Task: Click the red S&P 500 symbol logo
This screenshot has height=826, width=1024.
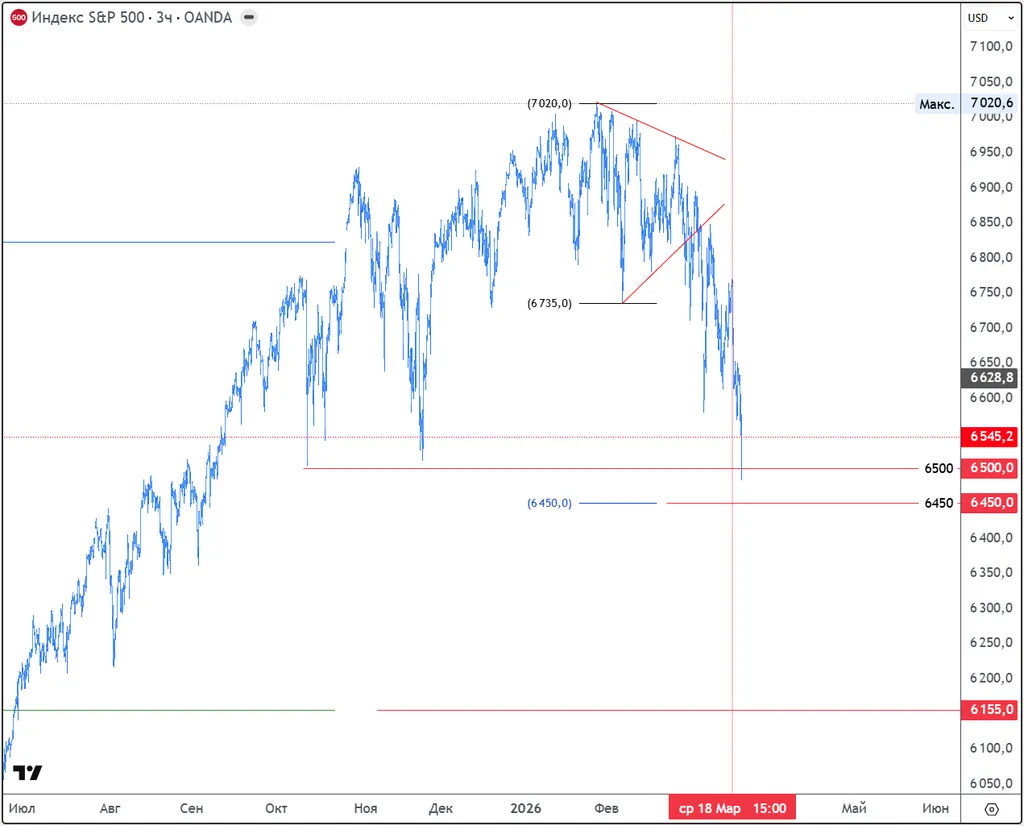Action: [18, 18]
